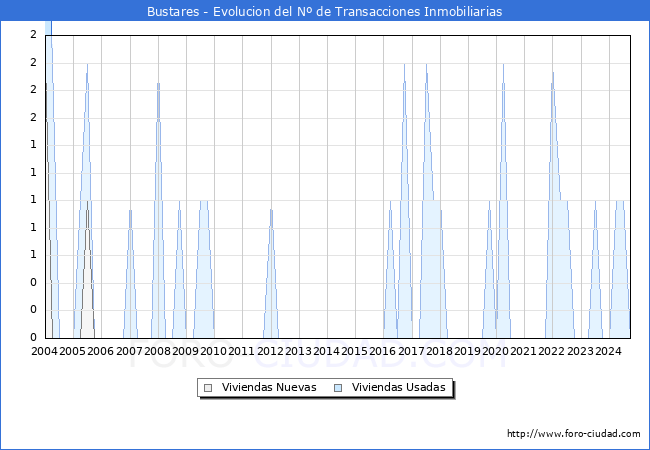Image resolution: width=650 pixels, height=450 pixels.
Task: Click the 2021 x-axis label
Action: pyautogui.click(x=523, y=351)
